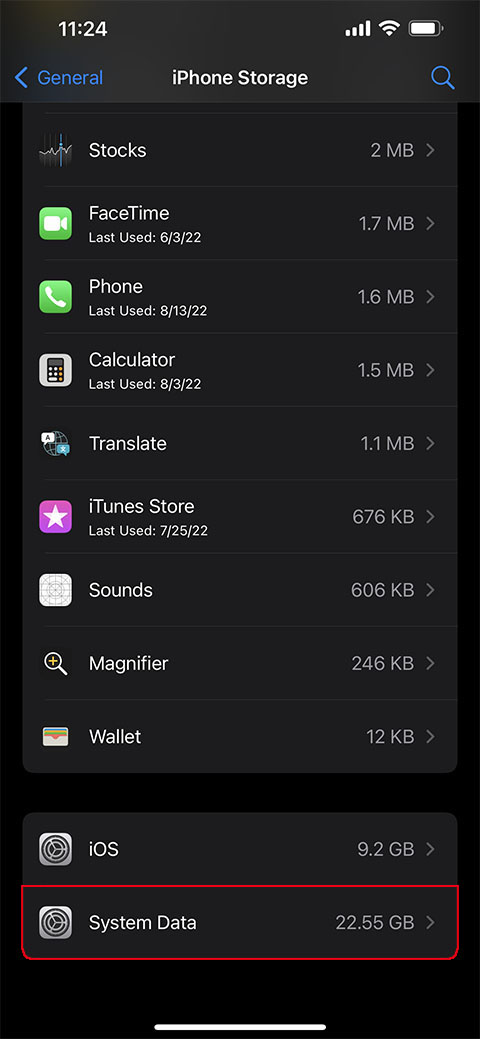Tap the FaceTime camera icon
This screenshot has height=1039, width=480.
point(56,223)
